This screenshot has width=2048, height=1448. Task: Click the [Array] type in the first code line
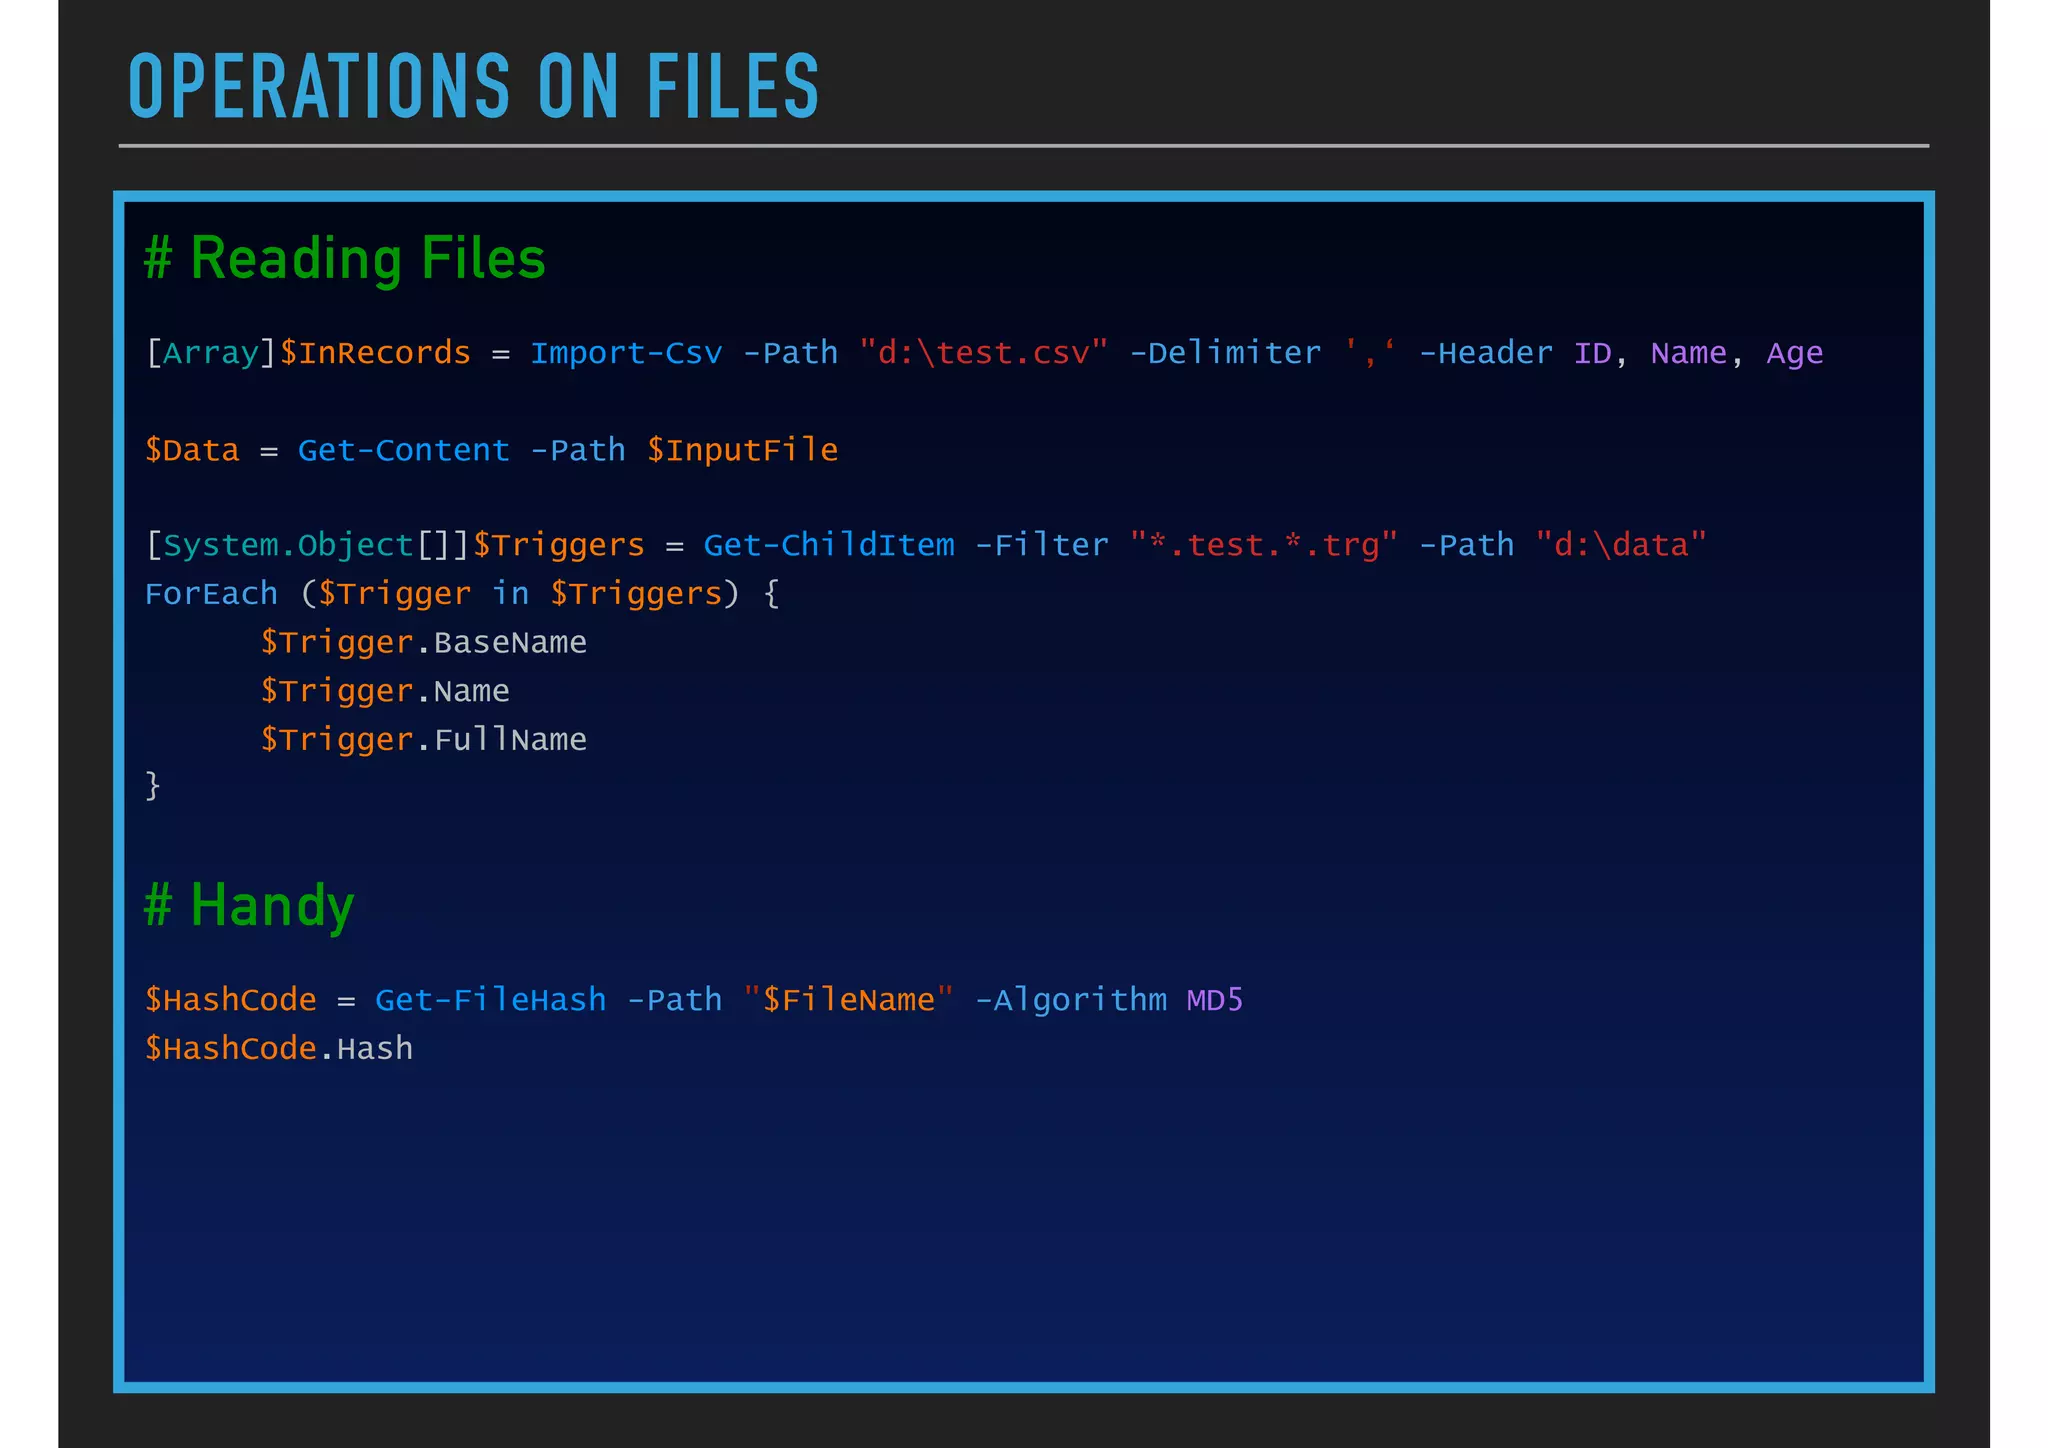pyautogui.click(x=210, y=353)
